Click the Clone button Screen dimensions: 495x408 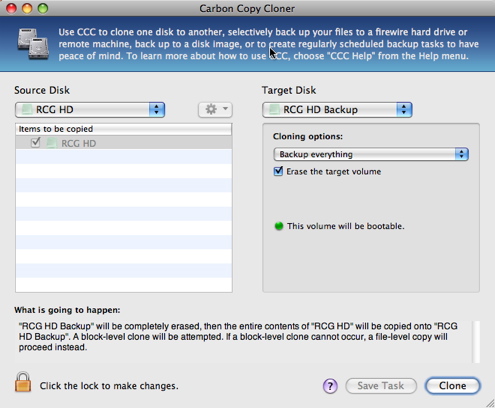click(x=452, y=386)
